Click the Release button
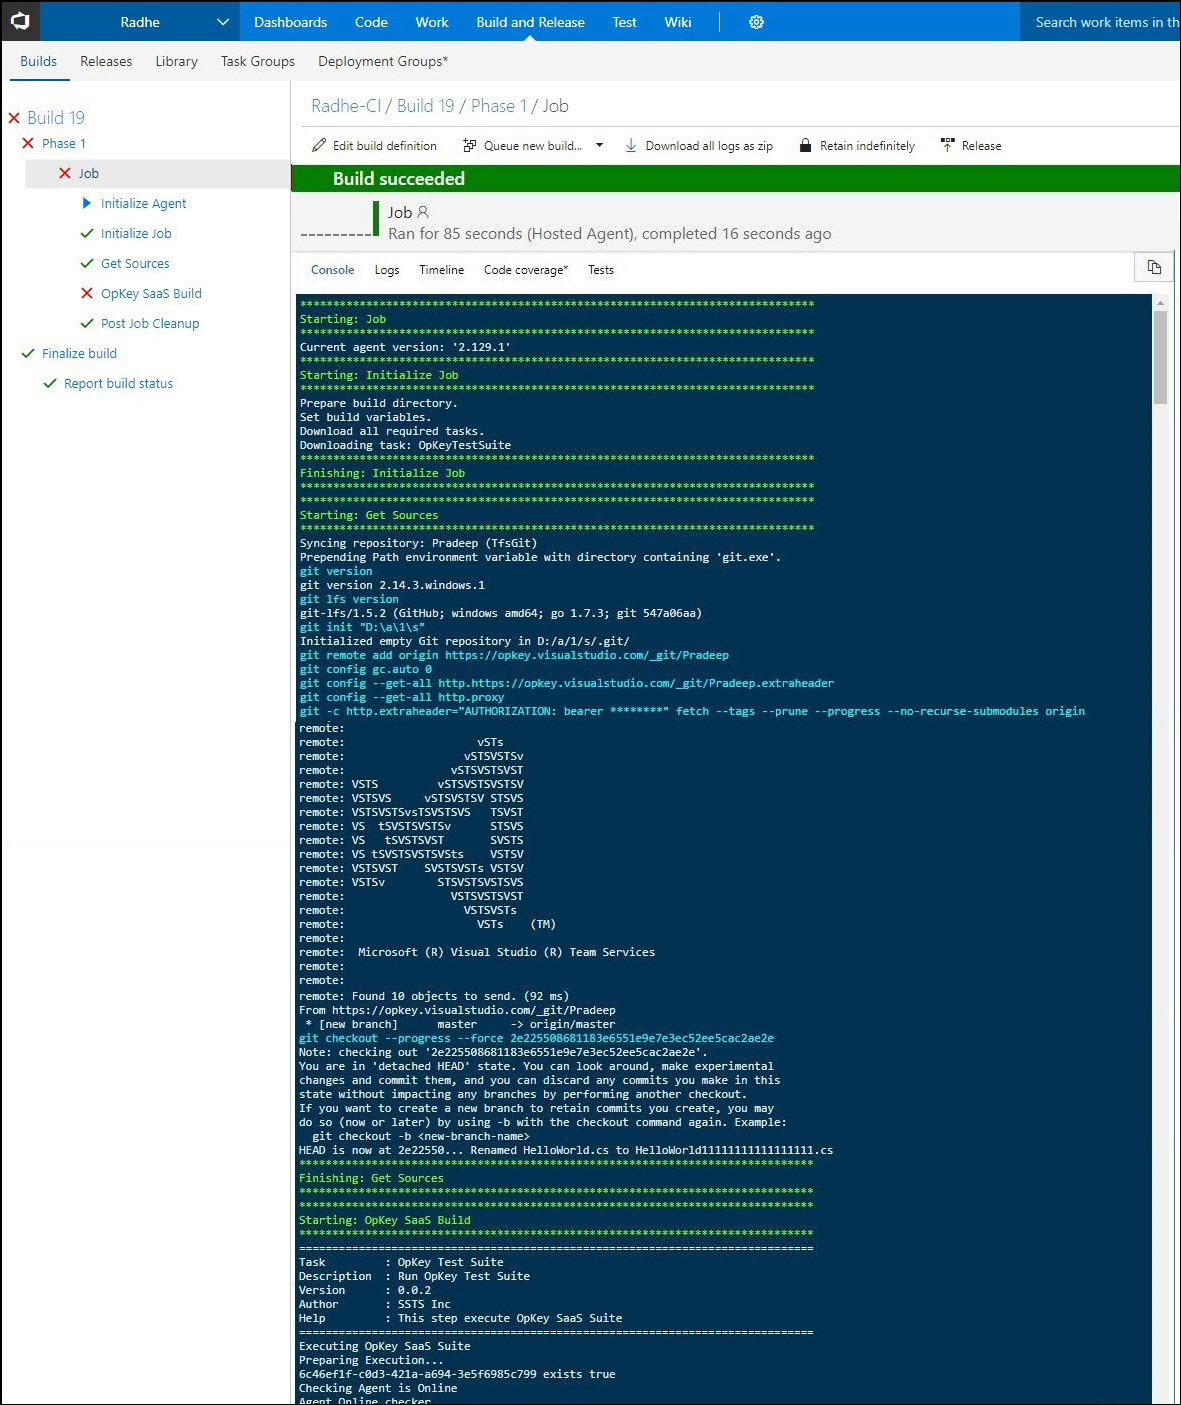This screenshot has width=1181, height=1405. [971, 146]
